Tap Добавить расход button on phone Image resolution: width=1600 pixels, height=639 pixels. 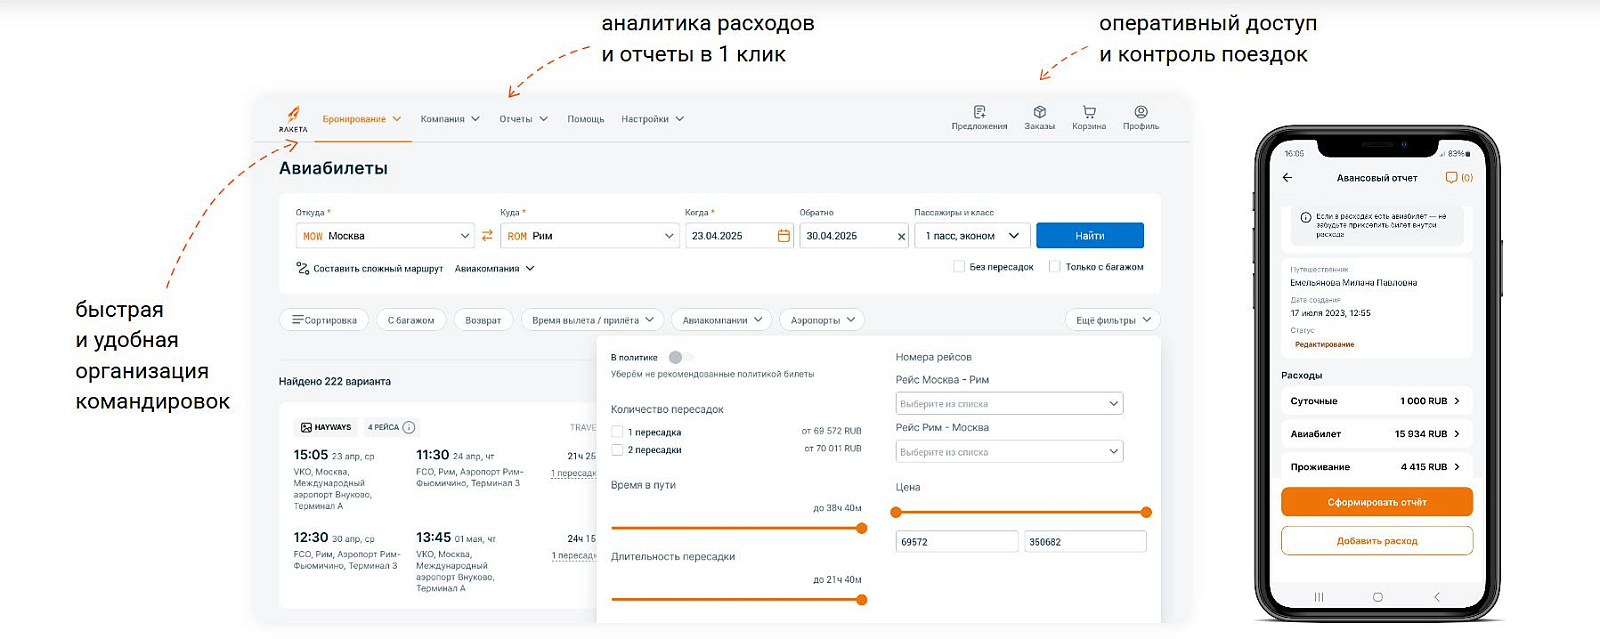coord(1377,541)
